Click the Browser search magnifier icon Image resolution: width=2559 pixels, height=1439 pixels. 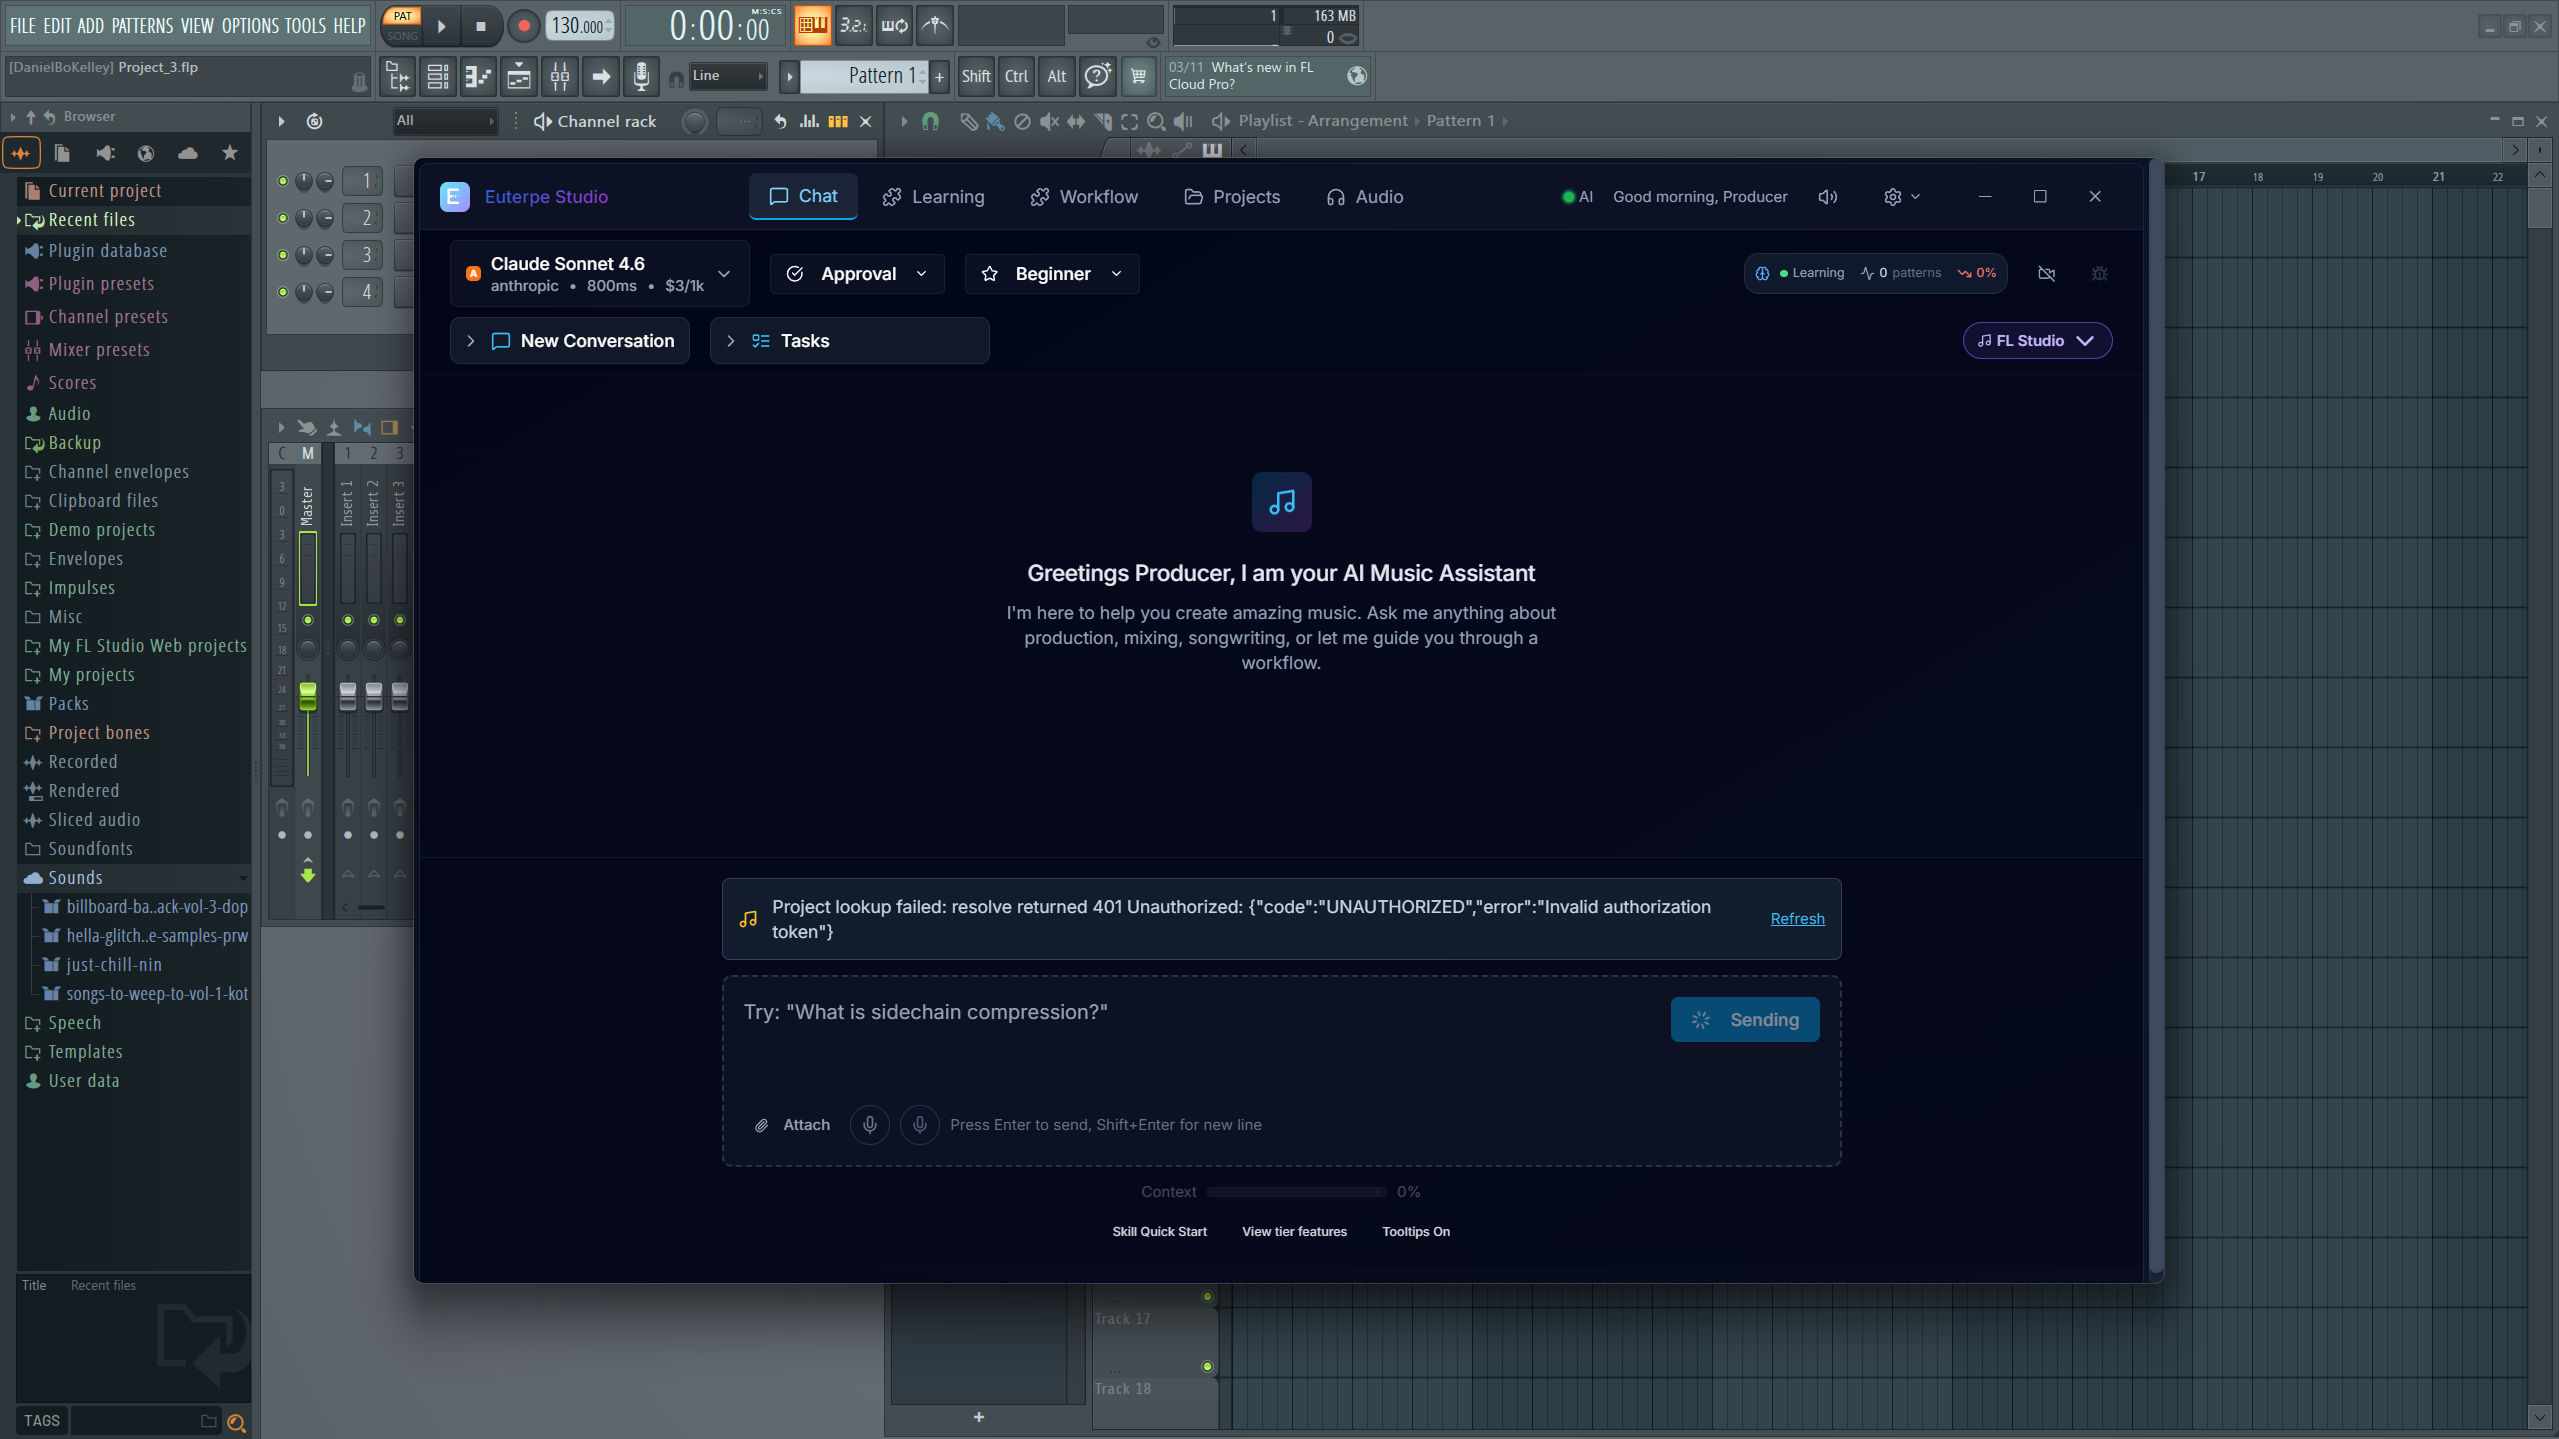coord(236,1422)
